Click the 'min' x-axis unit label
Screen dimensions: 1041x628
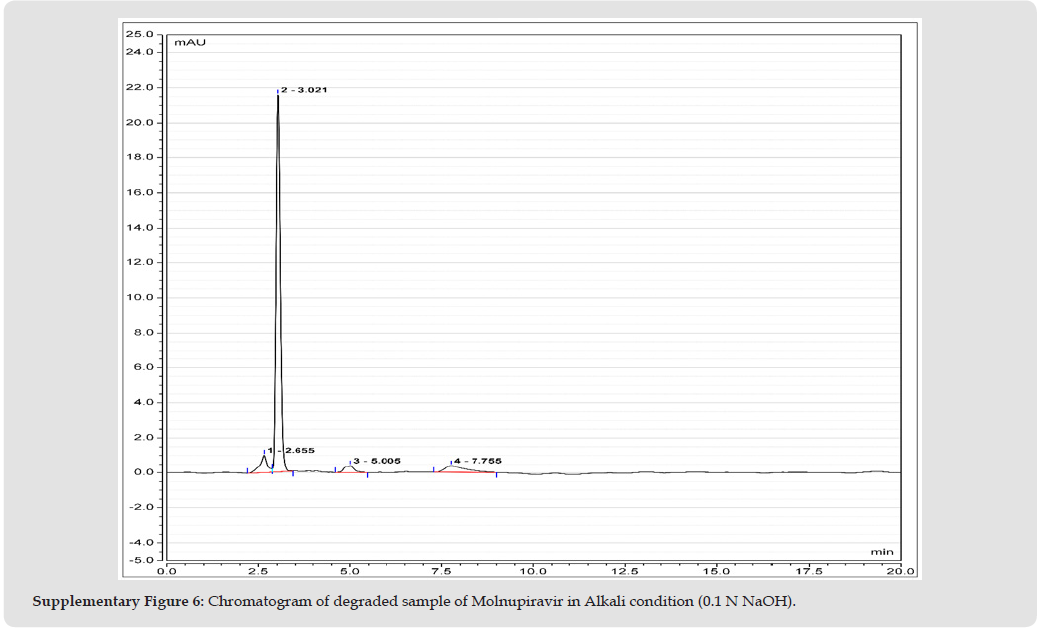pos(881,551)
